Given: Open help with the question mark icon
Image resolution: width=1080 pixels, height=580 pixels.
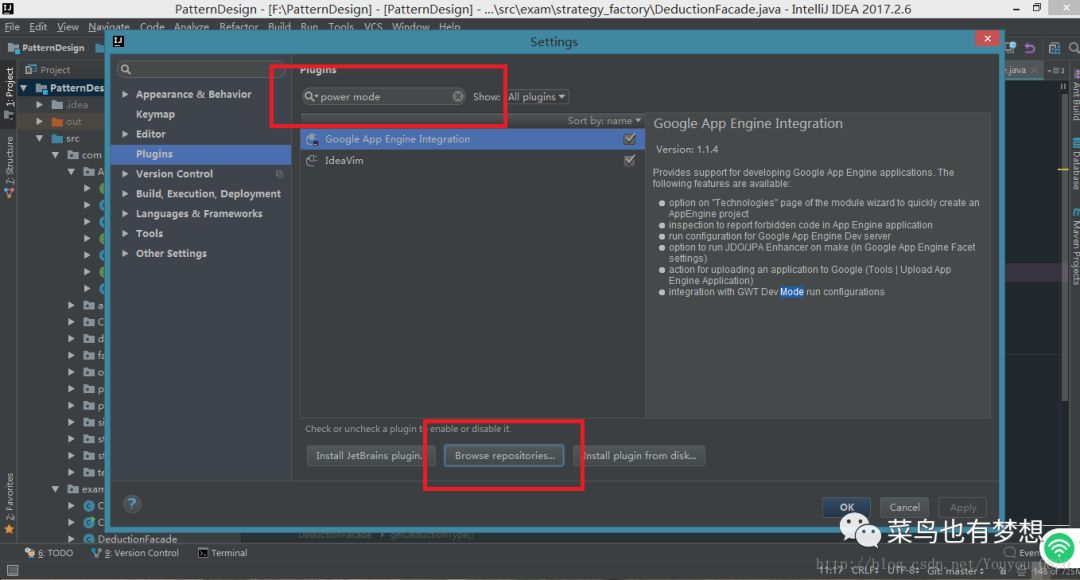Looking at the screenshot, I should 132,504.
